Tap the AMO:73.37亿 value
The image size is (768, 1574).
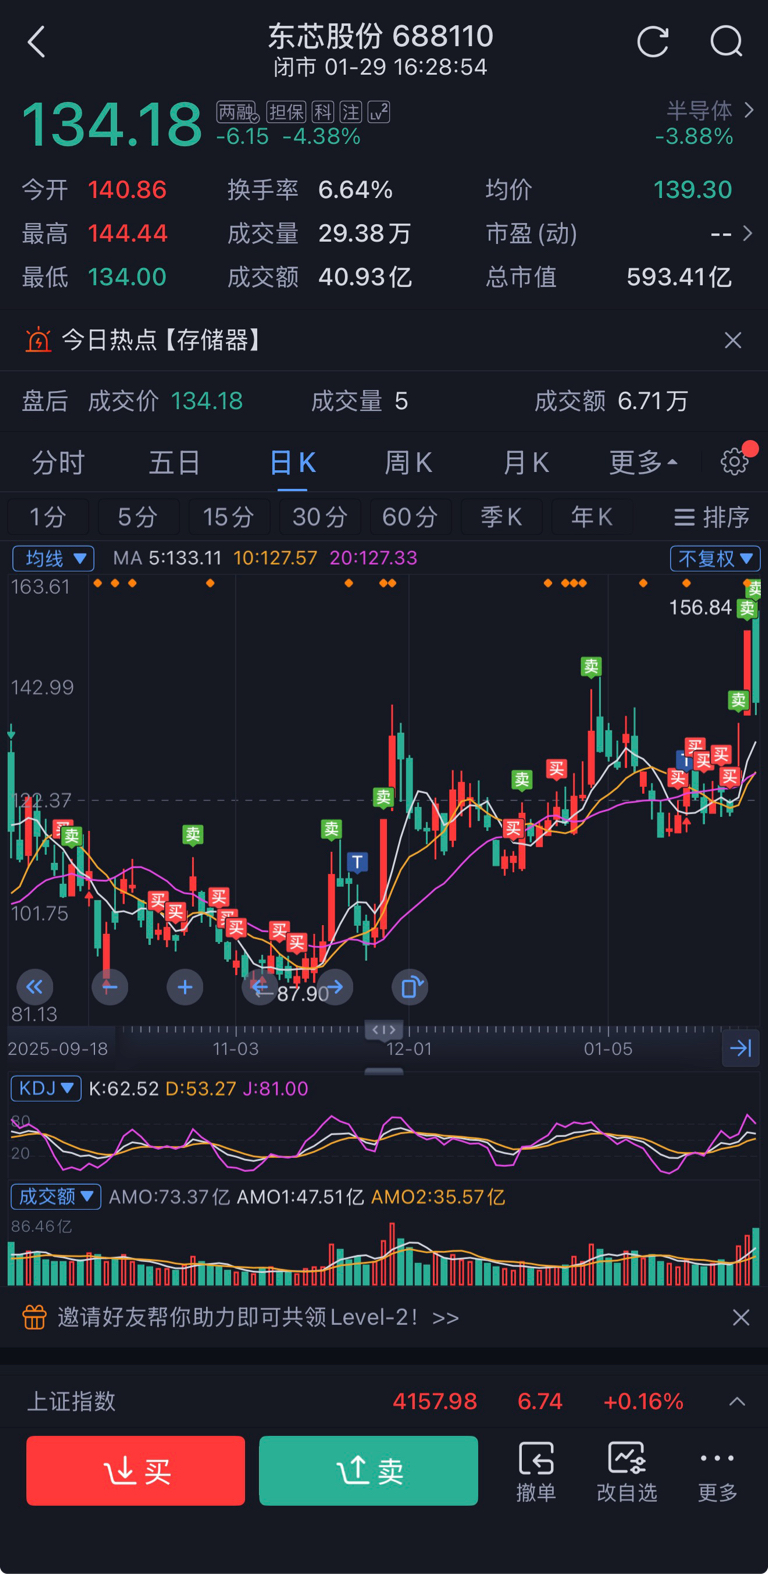point(169,1196)
